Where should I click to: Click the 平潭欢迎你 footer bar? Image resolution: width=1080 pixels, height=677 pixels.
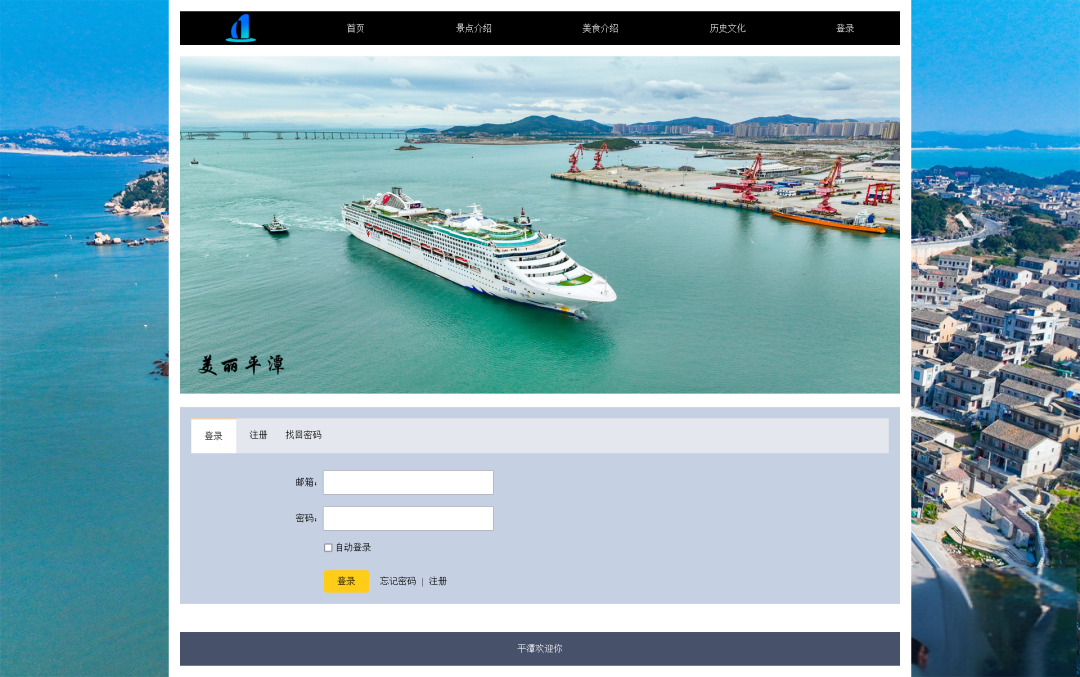coord(539,648)
